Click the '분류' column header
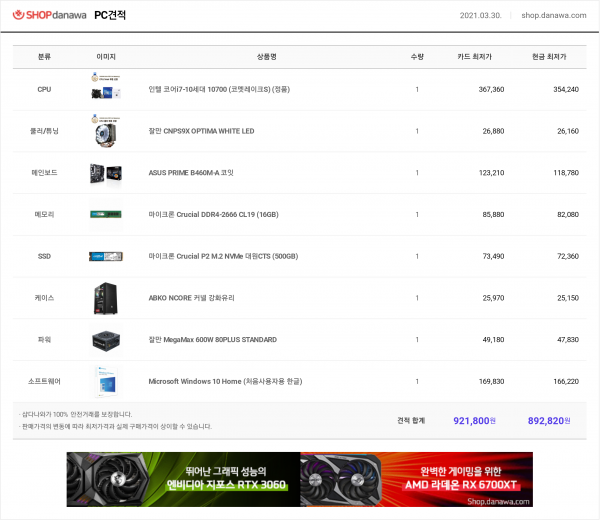This screenshot has height=520, width=600. 44,57
